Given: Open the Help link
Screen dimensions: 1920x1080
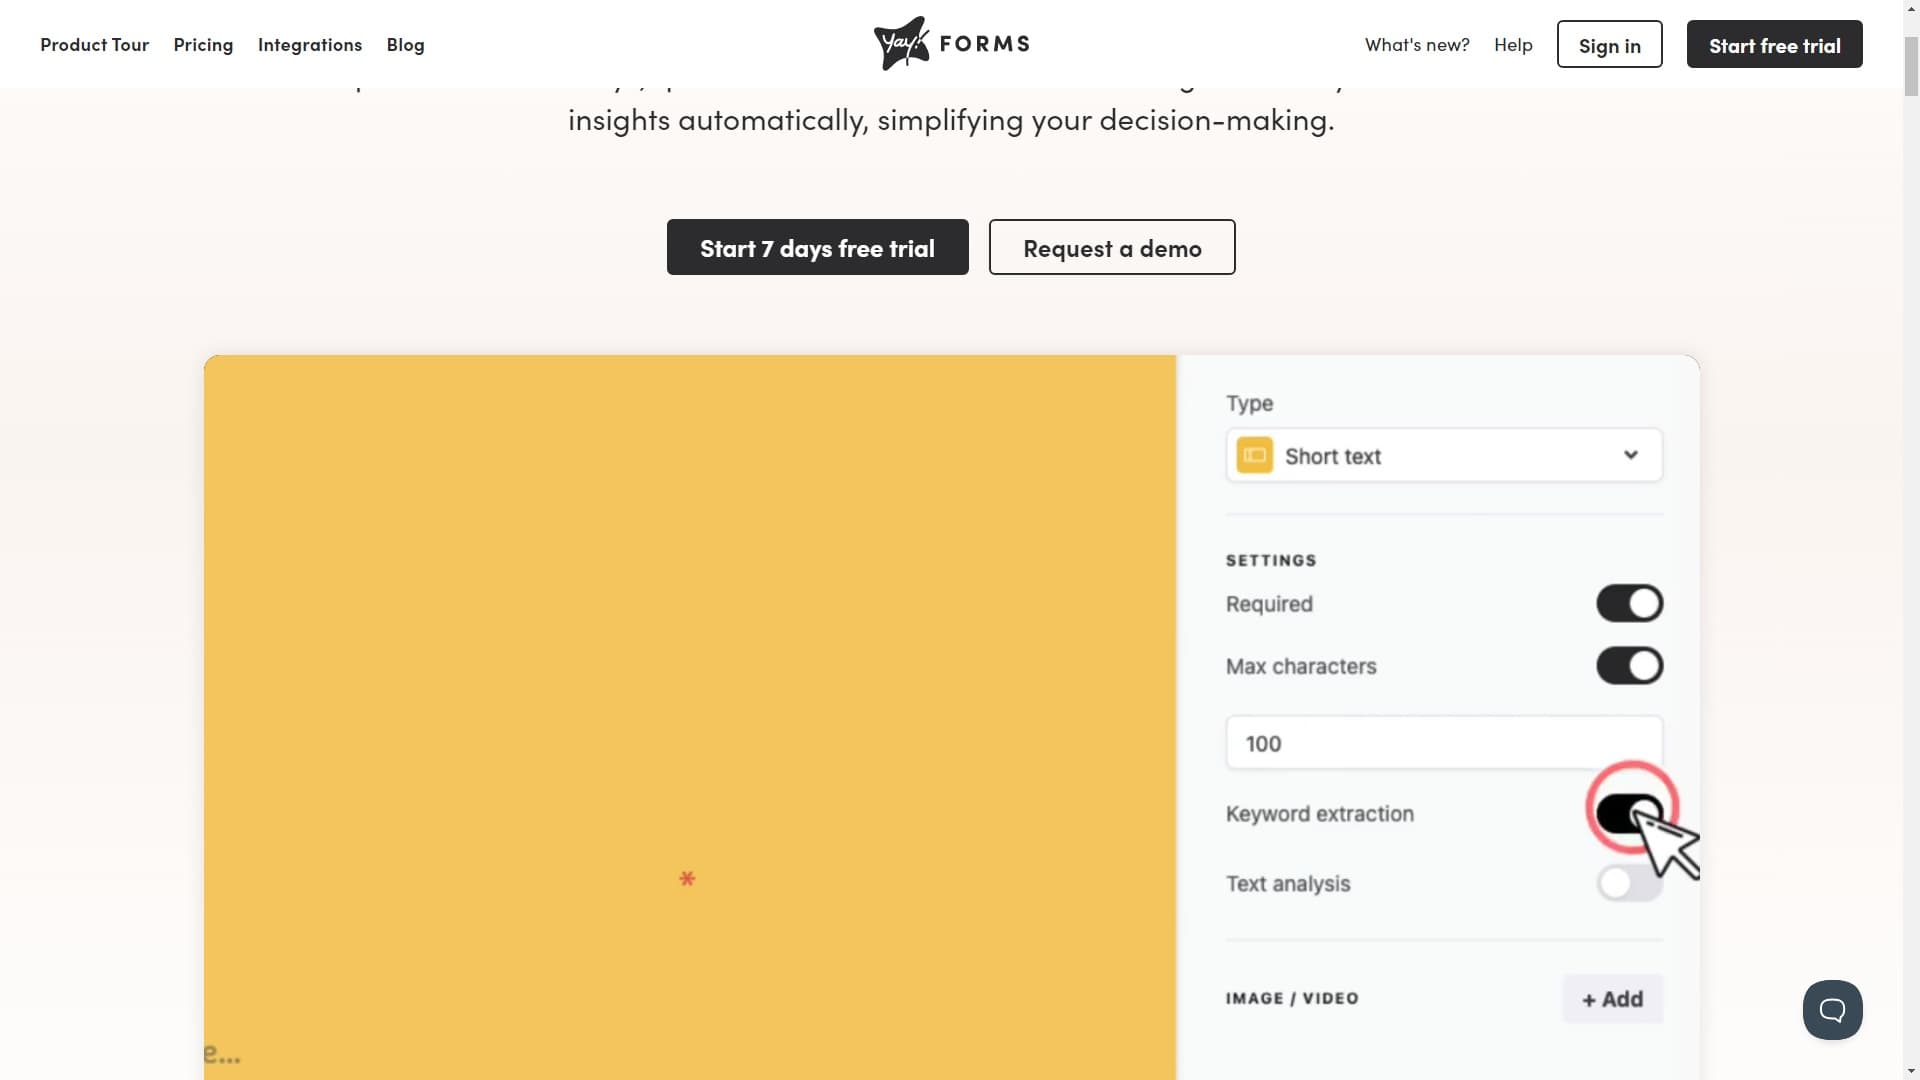Looking at the screenshot, I should [1513, 45].
